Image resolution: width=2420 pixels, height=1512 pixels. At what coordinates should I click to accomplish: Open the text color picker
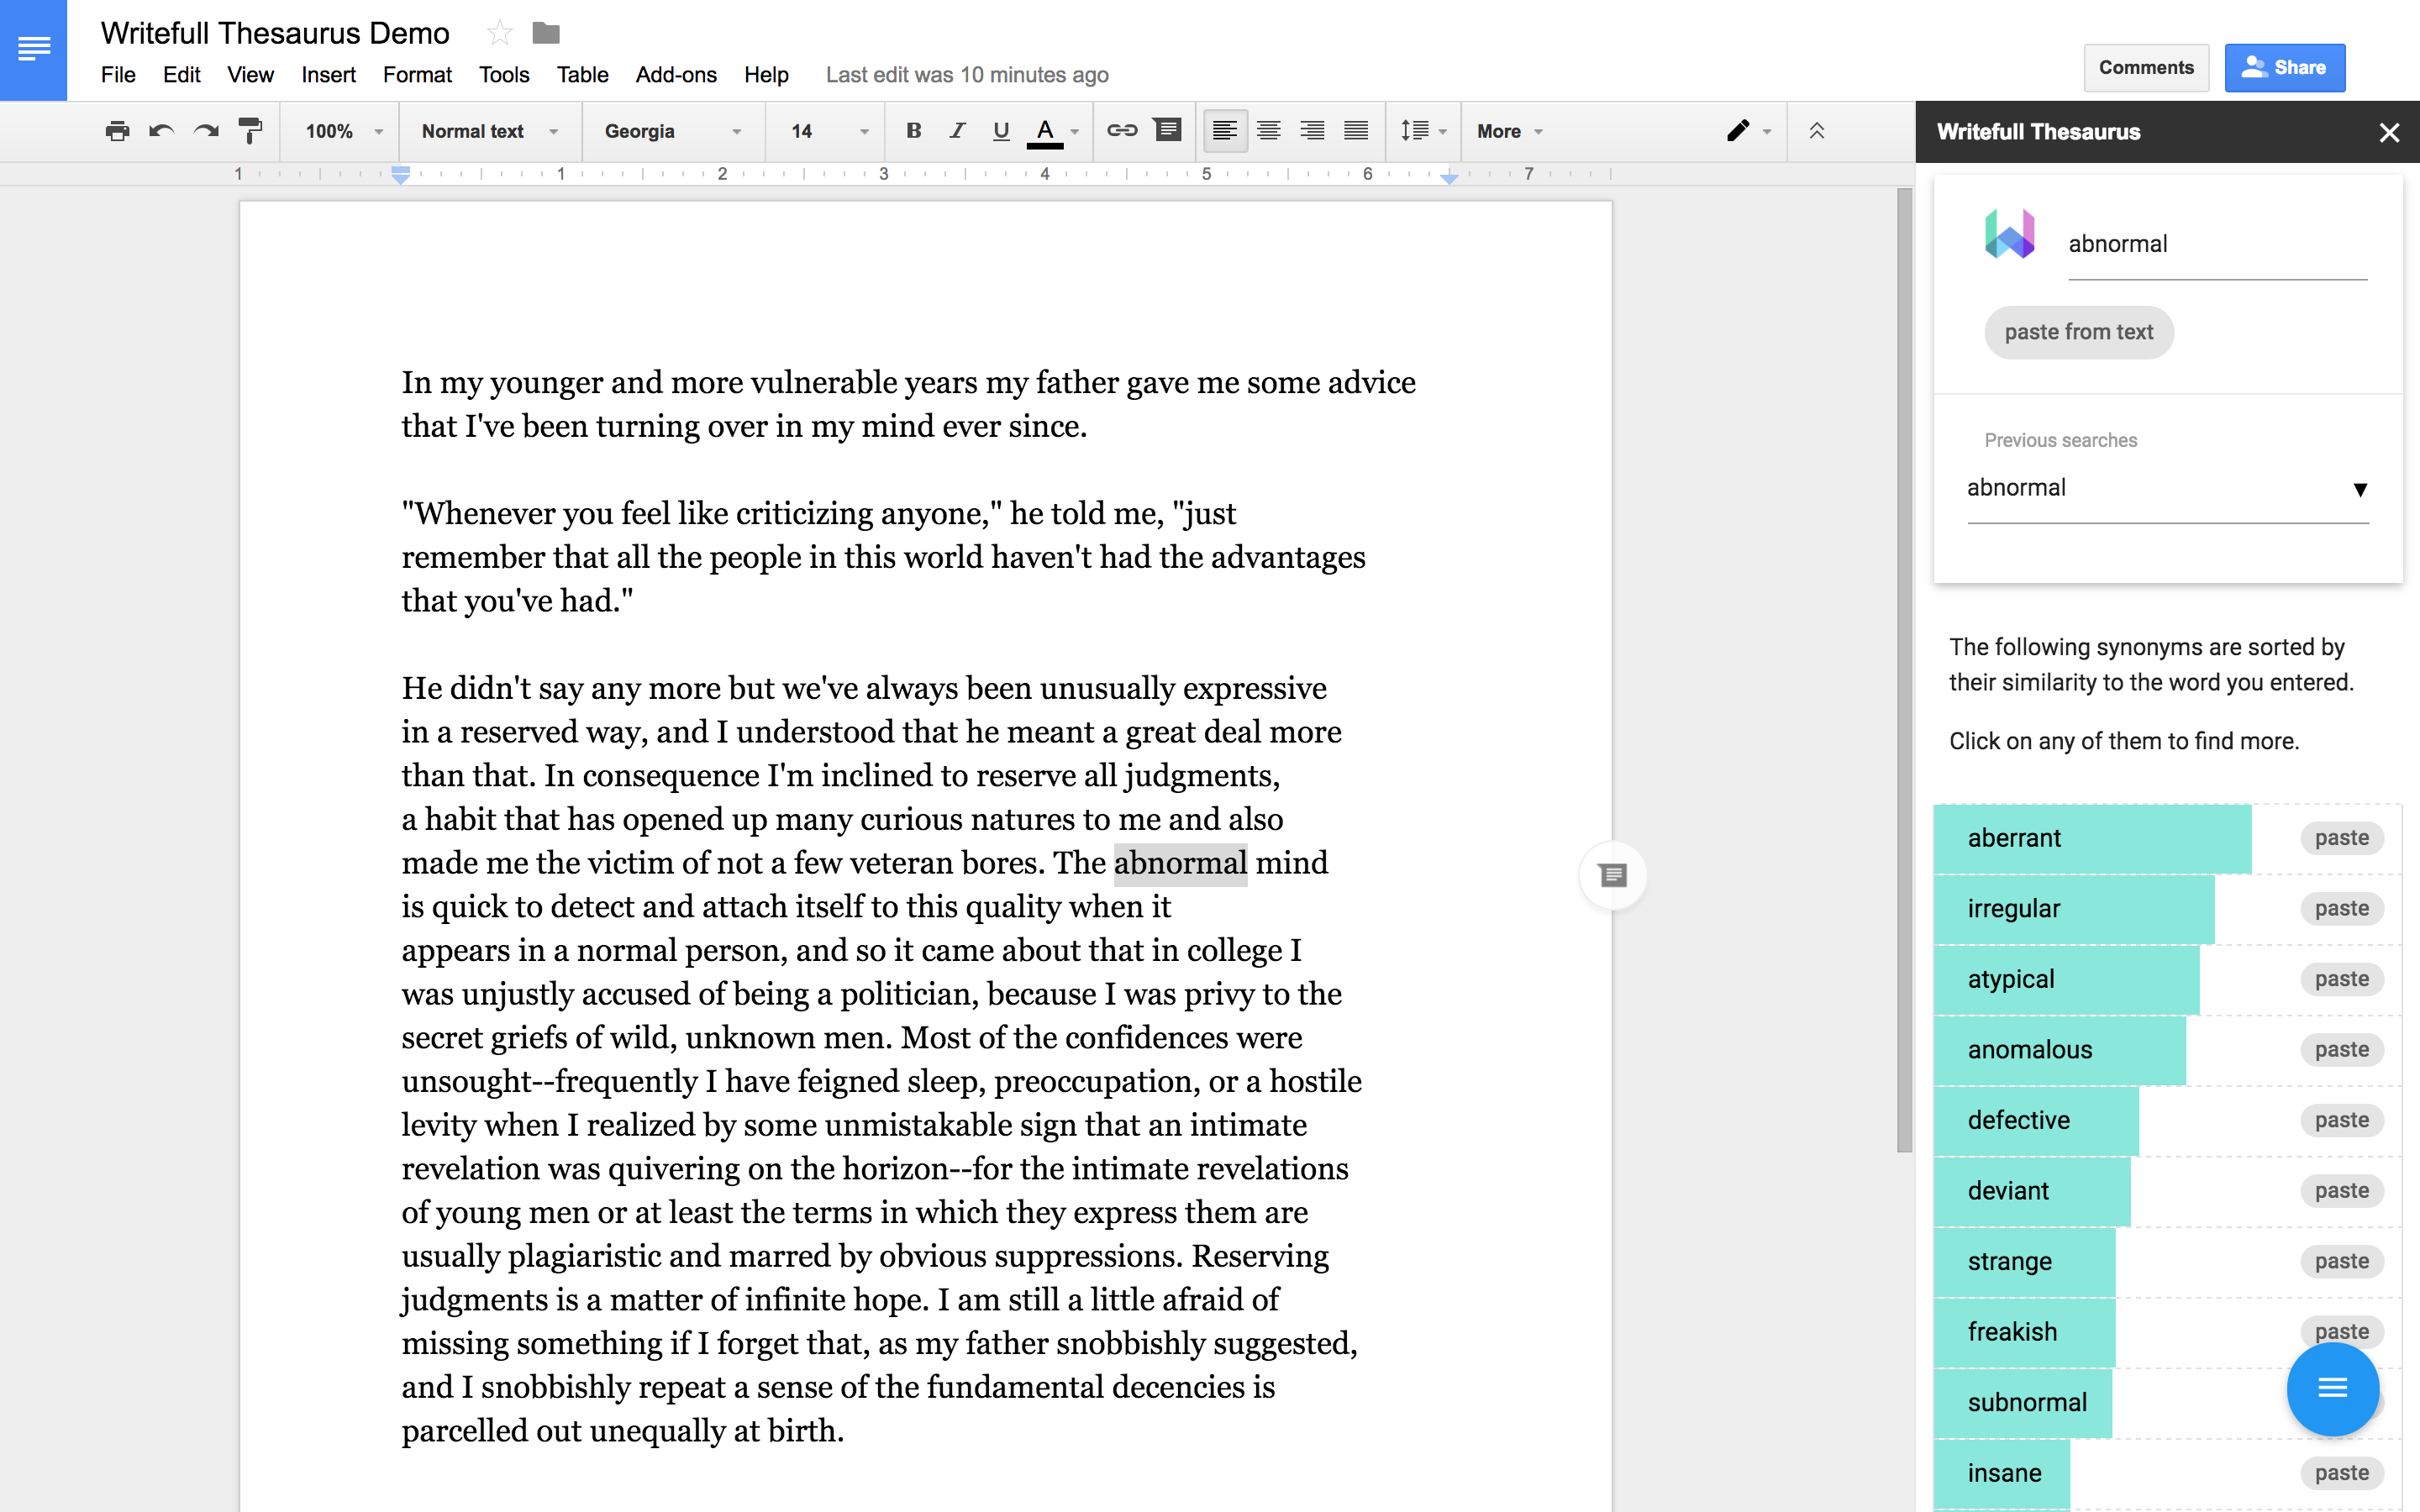point(1045,131)
